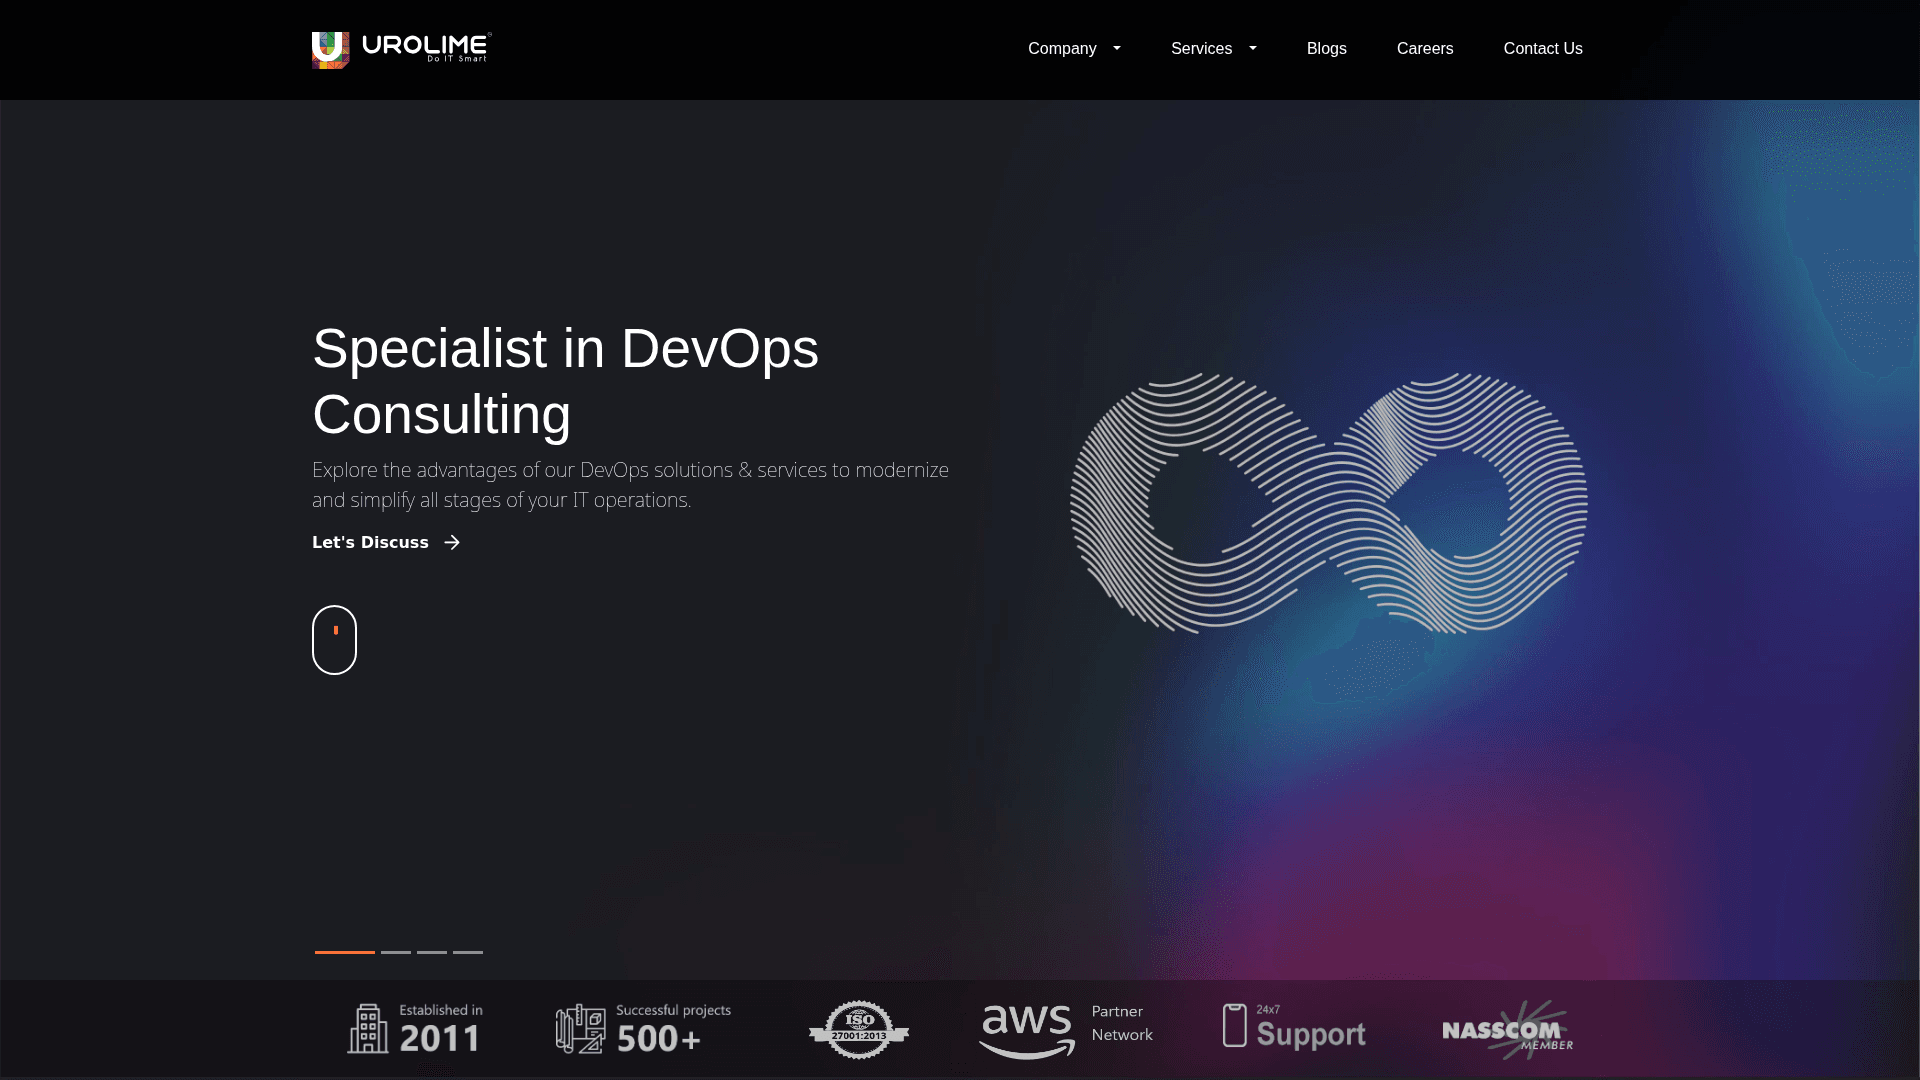
Task: Click the Contact Us button
Action: (x=1542, y=48)
